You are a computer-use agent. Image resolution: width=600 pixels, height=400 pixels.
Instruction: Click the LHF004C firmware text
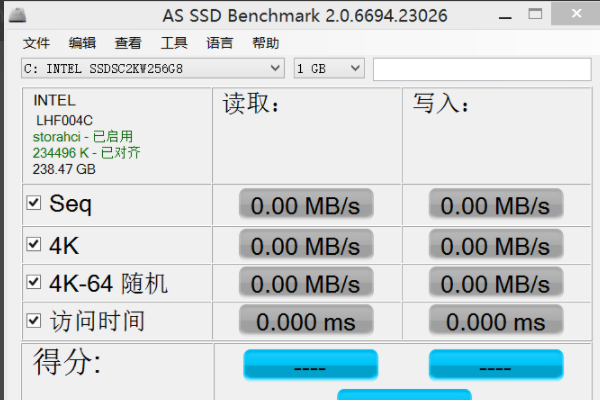64,121
